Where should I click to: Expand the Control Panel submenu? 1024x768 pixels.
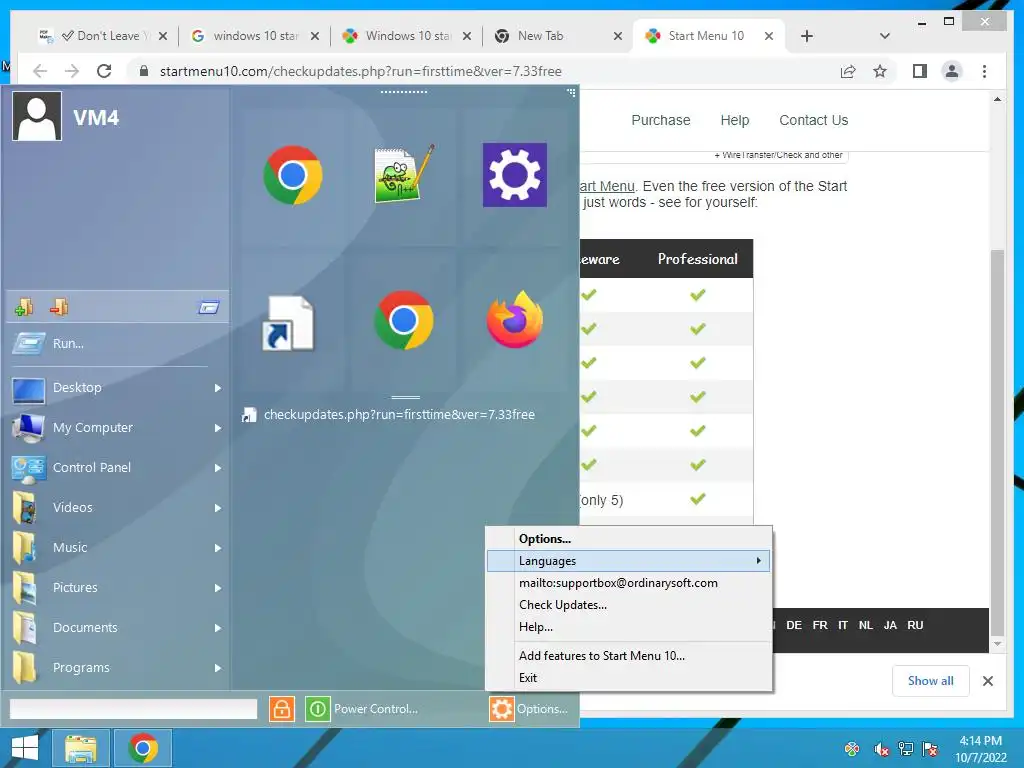click(217, 468)
